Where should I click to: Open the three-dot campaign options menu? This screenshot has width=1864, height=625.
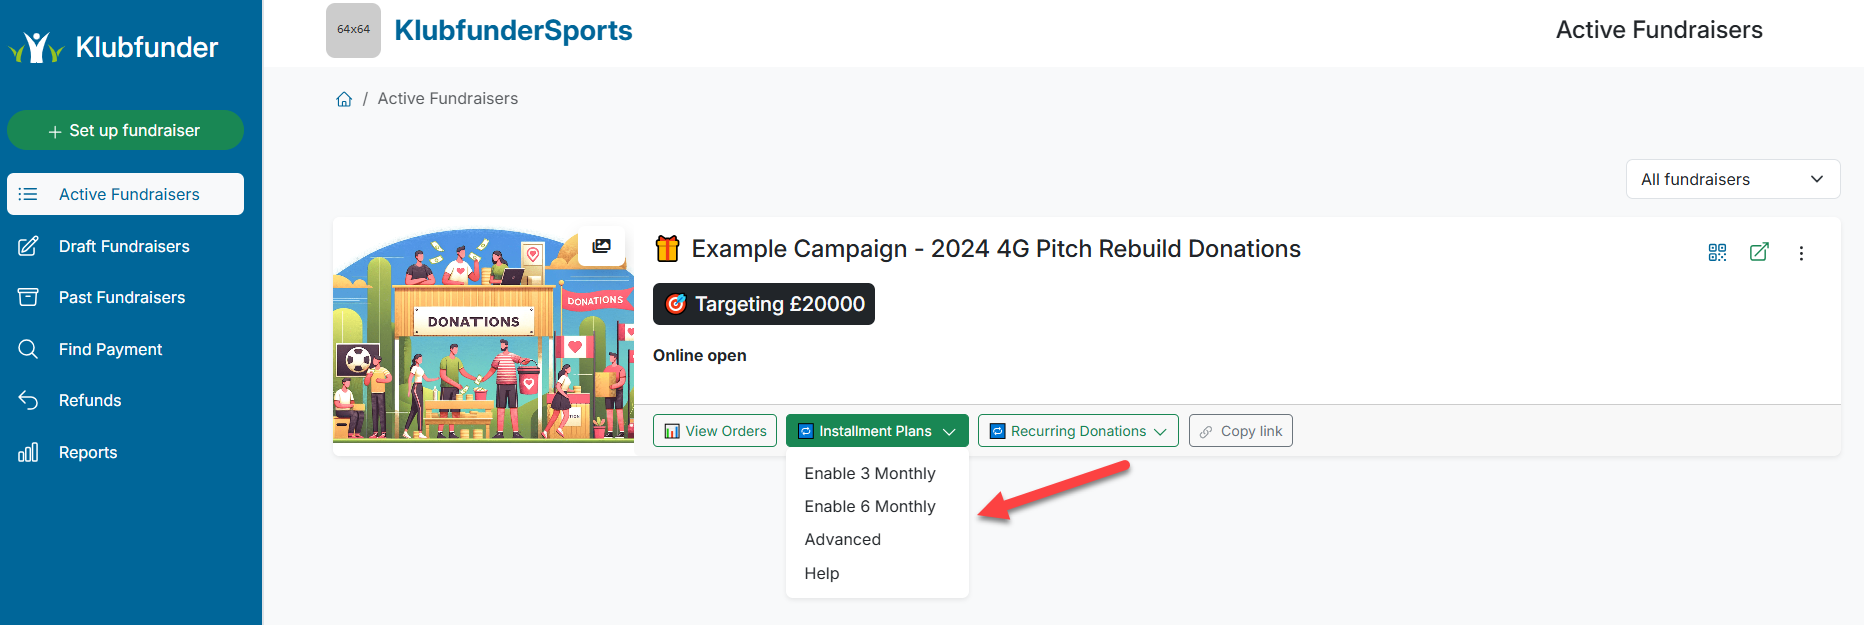[x=1801, y=253]
